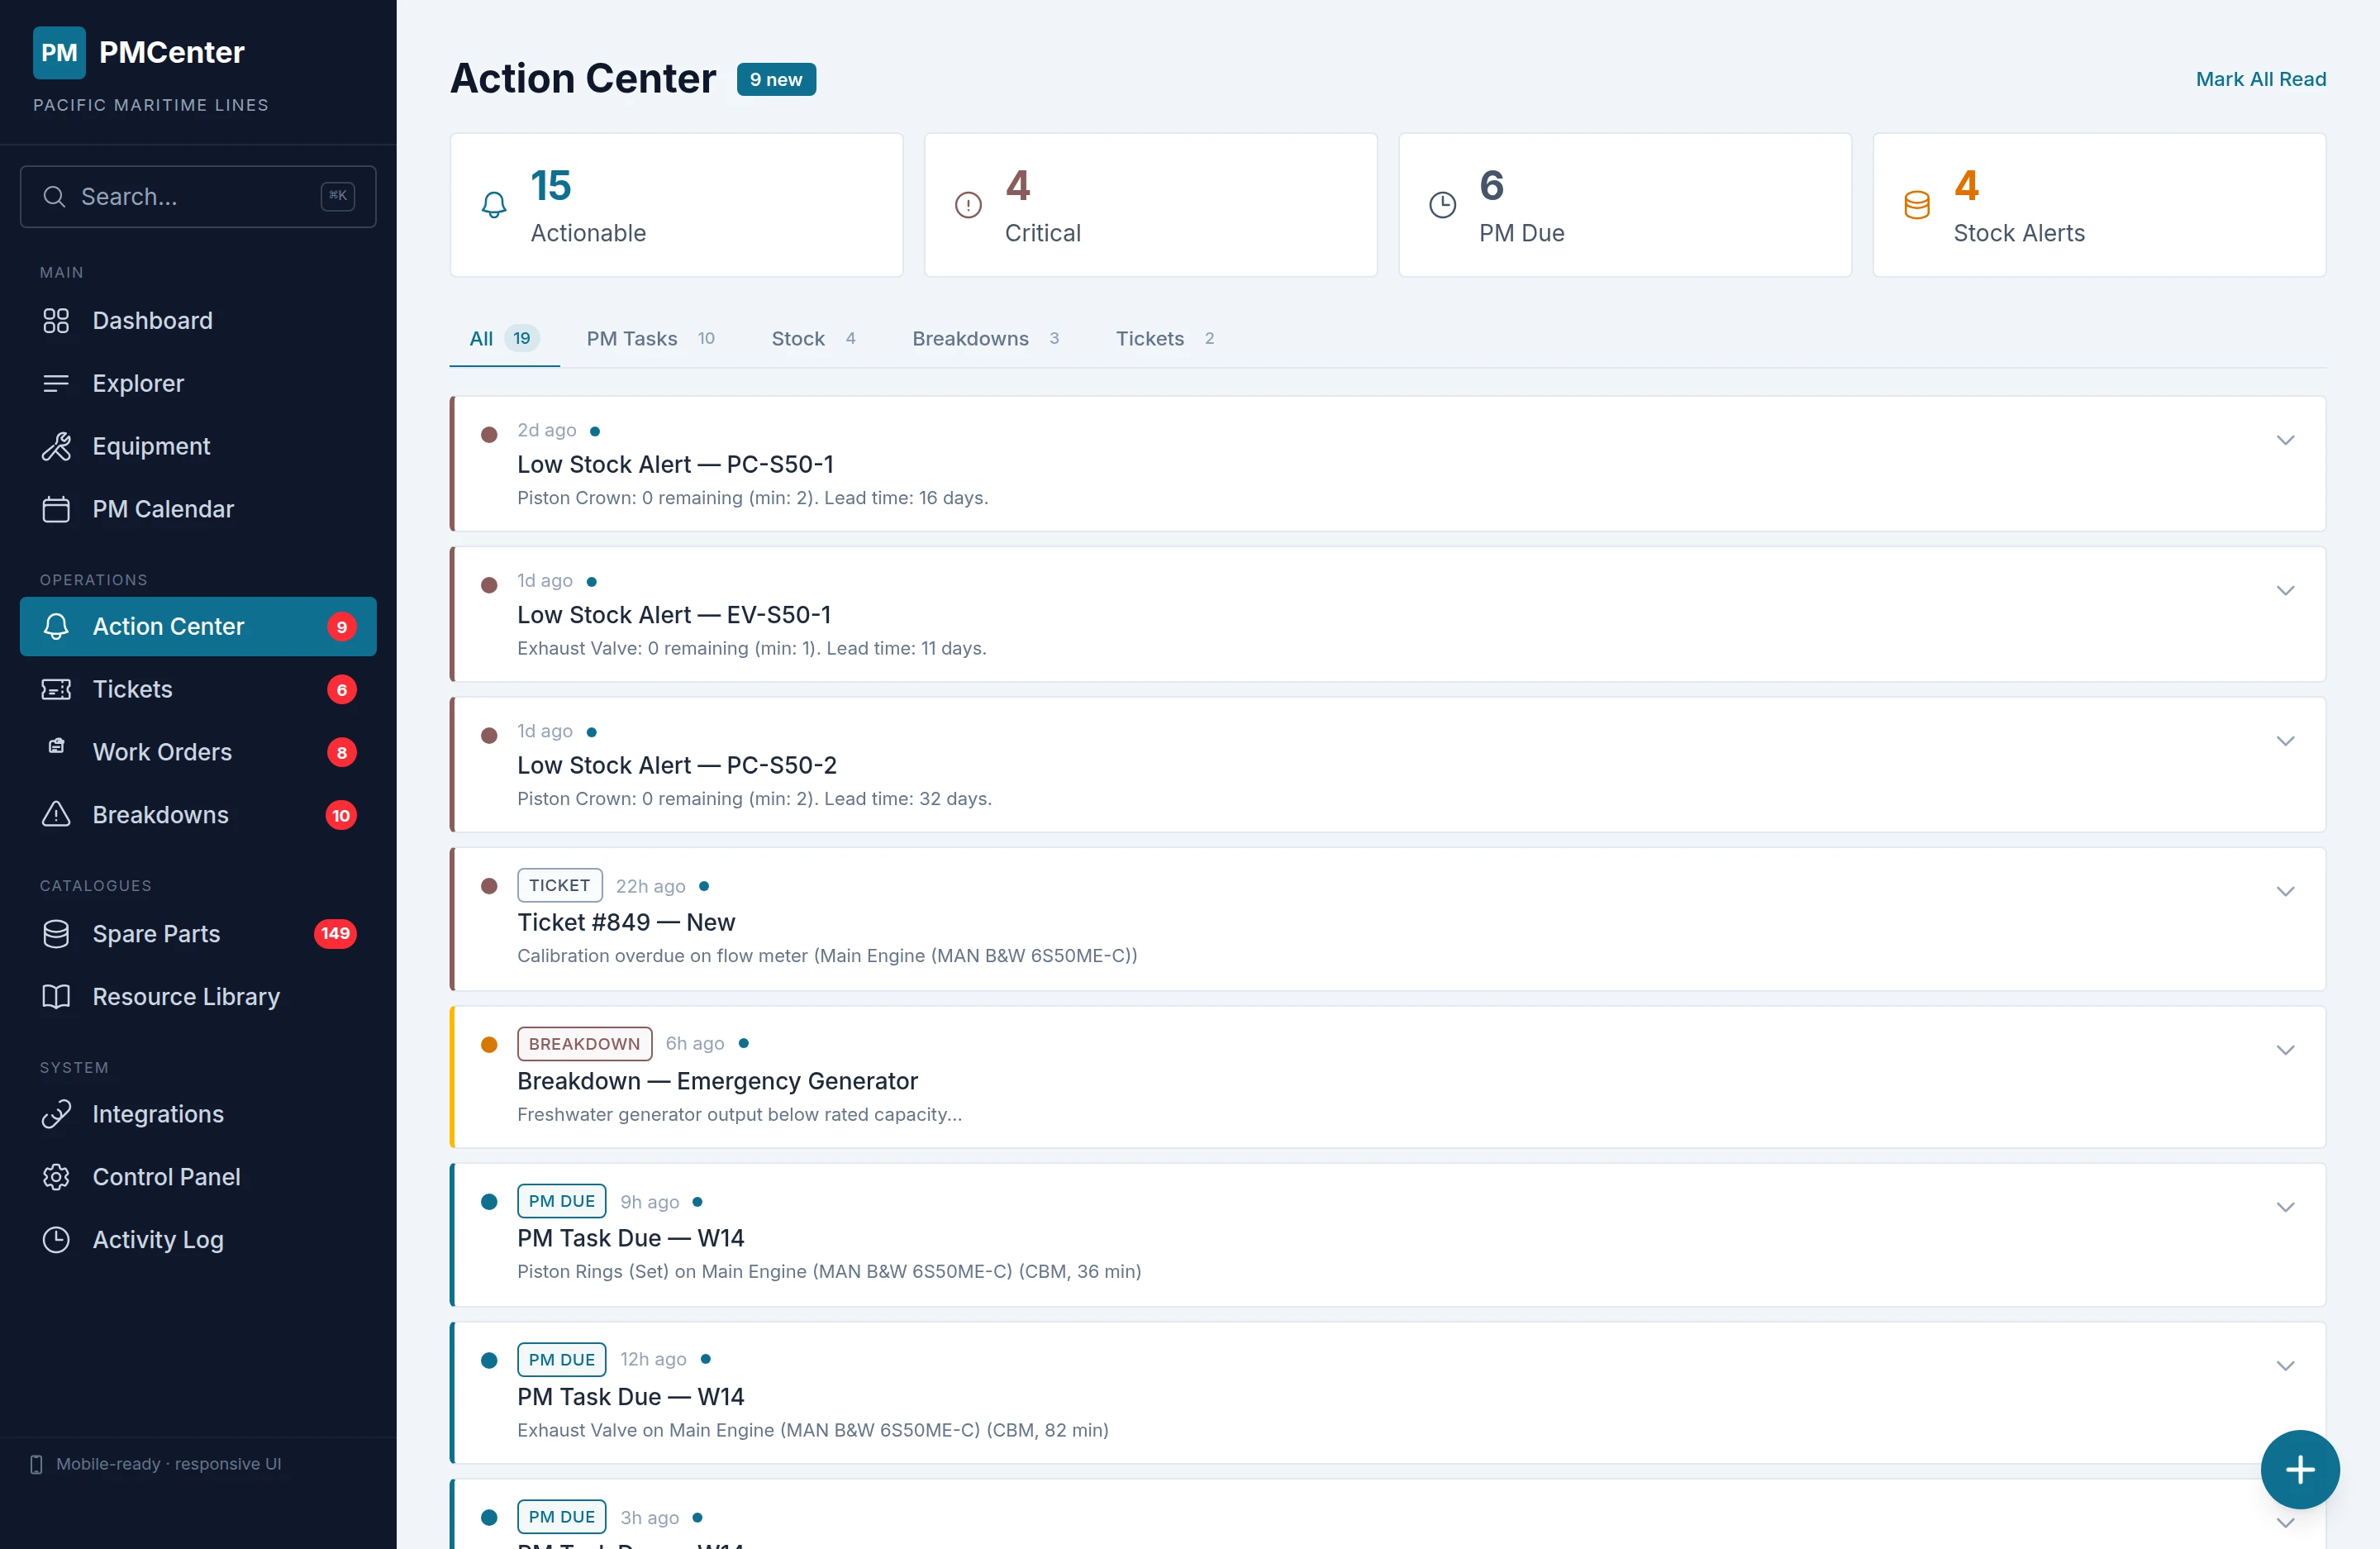
Task: Click the Equipment wrench icon
Action: click(56, 446)
